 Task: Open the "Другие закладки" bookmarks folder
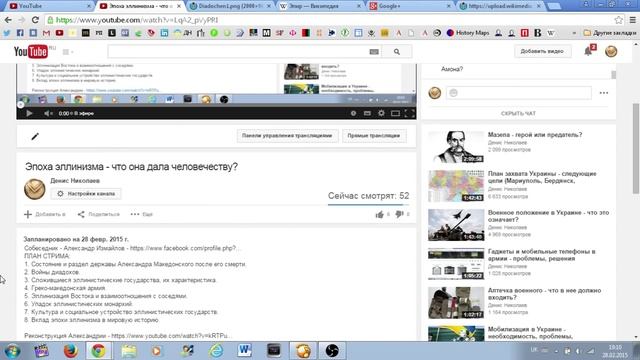click(610, 33)
